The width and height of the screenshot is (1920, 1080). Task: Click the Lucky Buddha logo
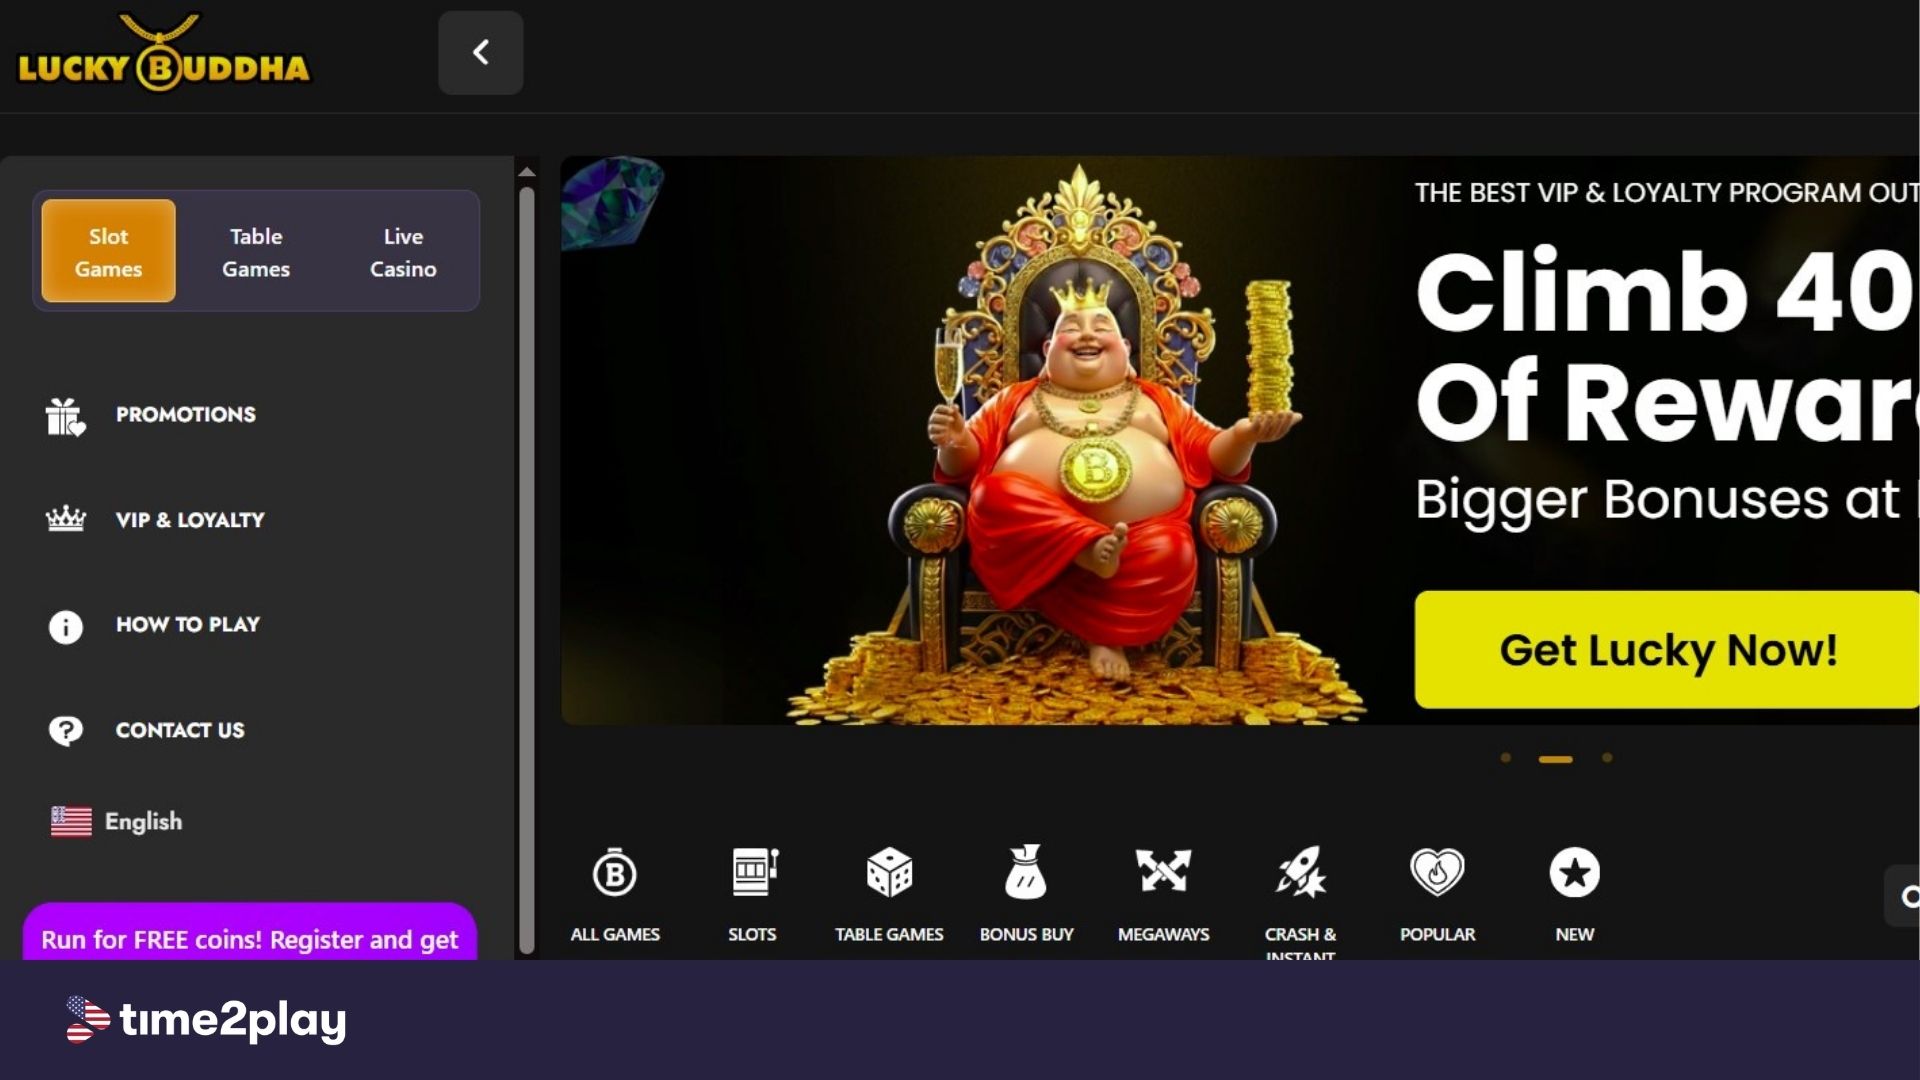click(164, 53)
